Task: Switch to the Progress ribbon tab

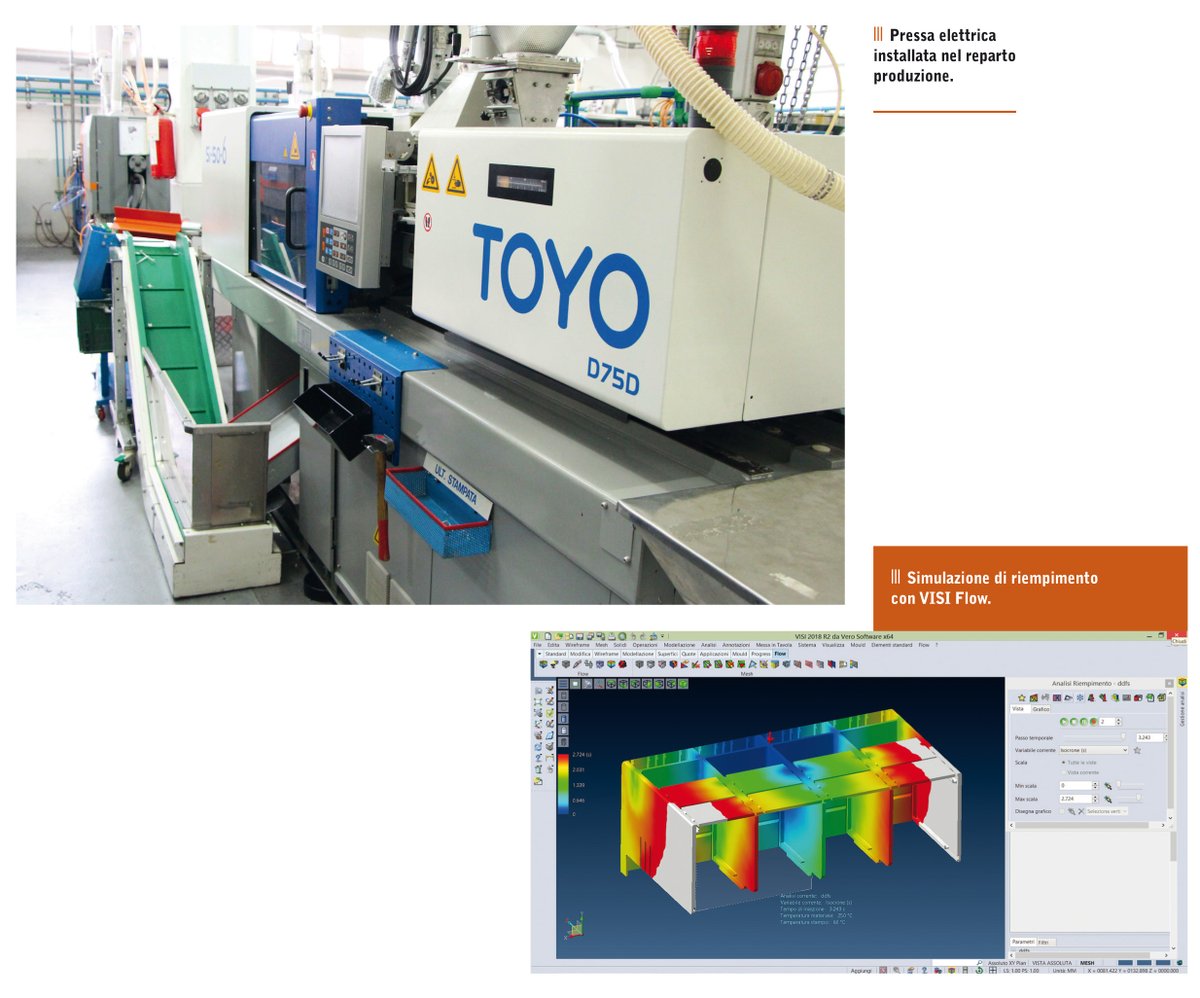Action: [760, 654]
